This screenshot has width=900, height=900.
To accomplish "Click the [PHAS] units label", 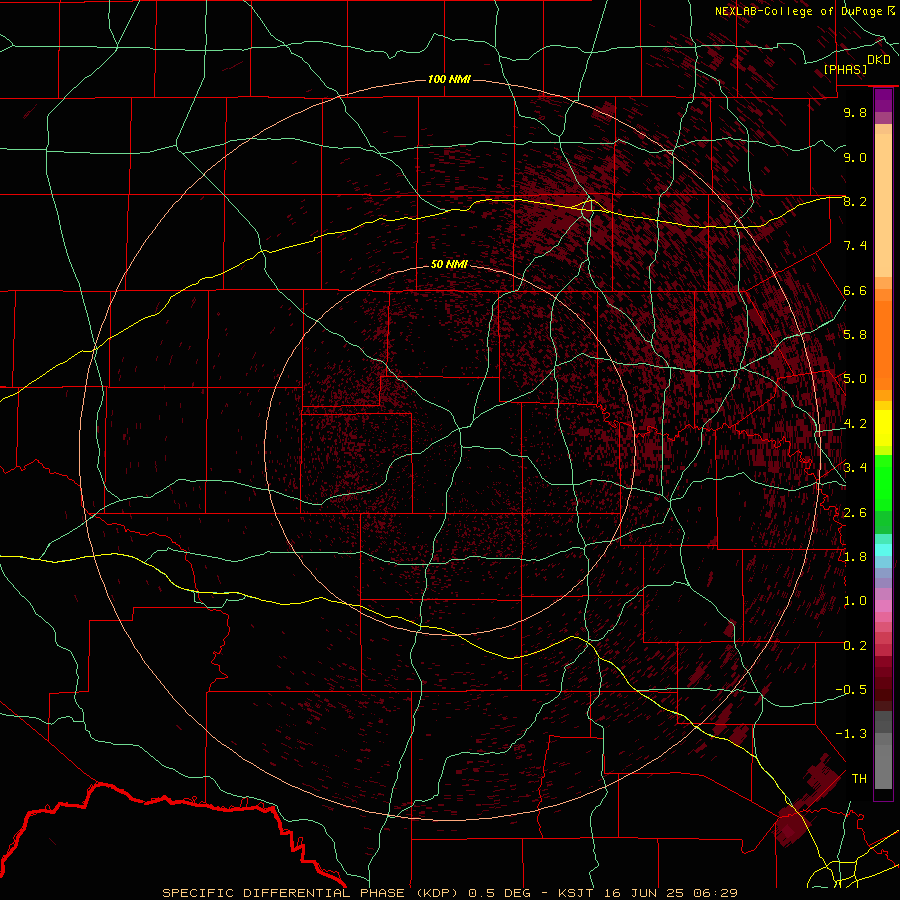I will (x=845, y=69).
